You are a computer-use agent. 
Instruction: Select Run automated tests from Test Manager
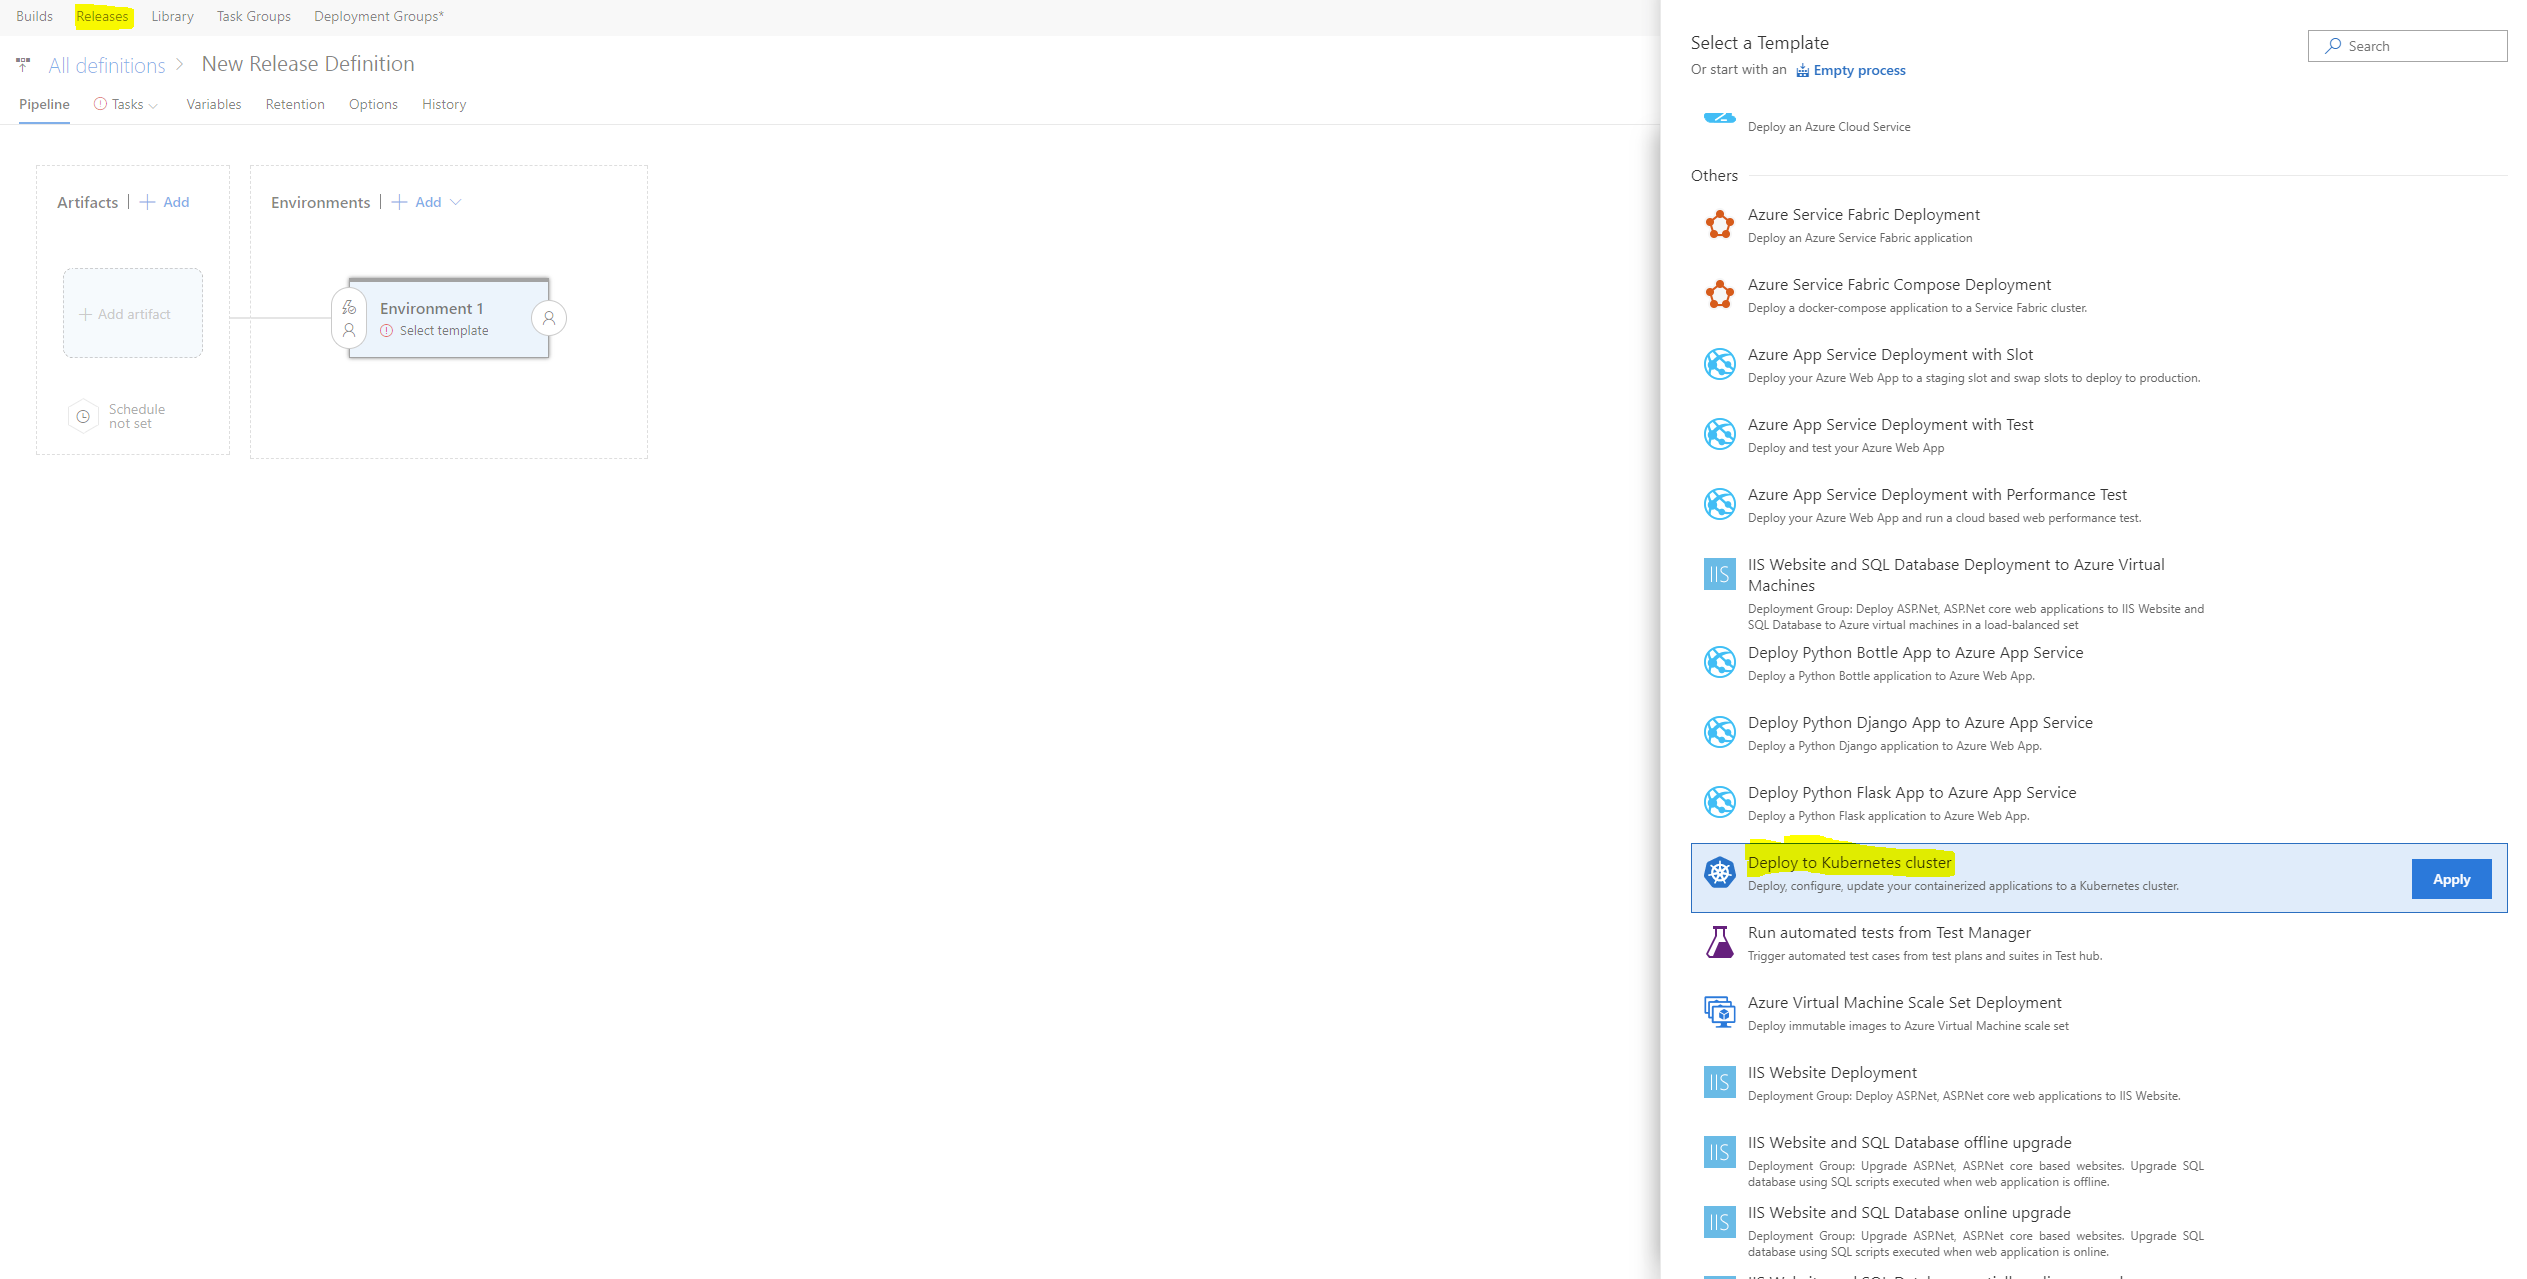(1889, 932)
